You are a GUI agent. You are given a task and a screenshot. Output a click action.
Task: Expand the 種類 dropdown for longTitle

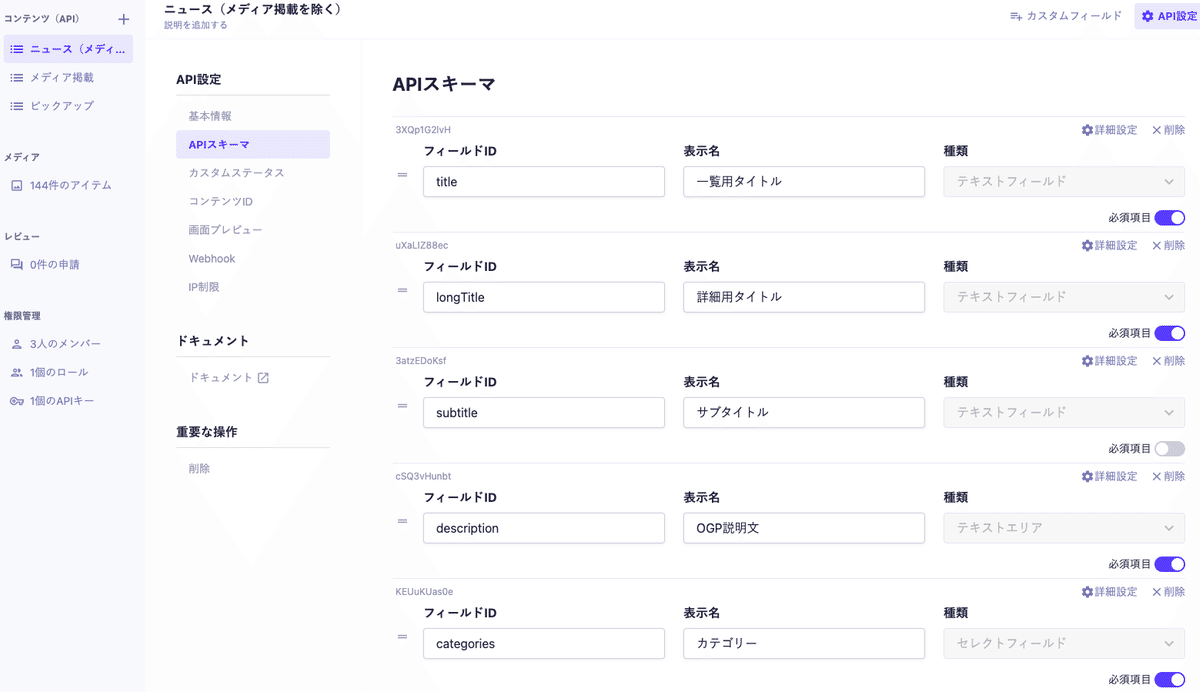click(1063, 297)
